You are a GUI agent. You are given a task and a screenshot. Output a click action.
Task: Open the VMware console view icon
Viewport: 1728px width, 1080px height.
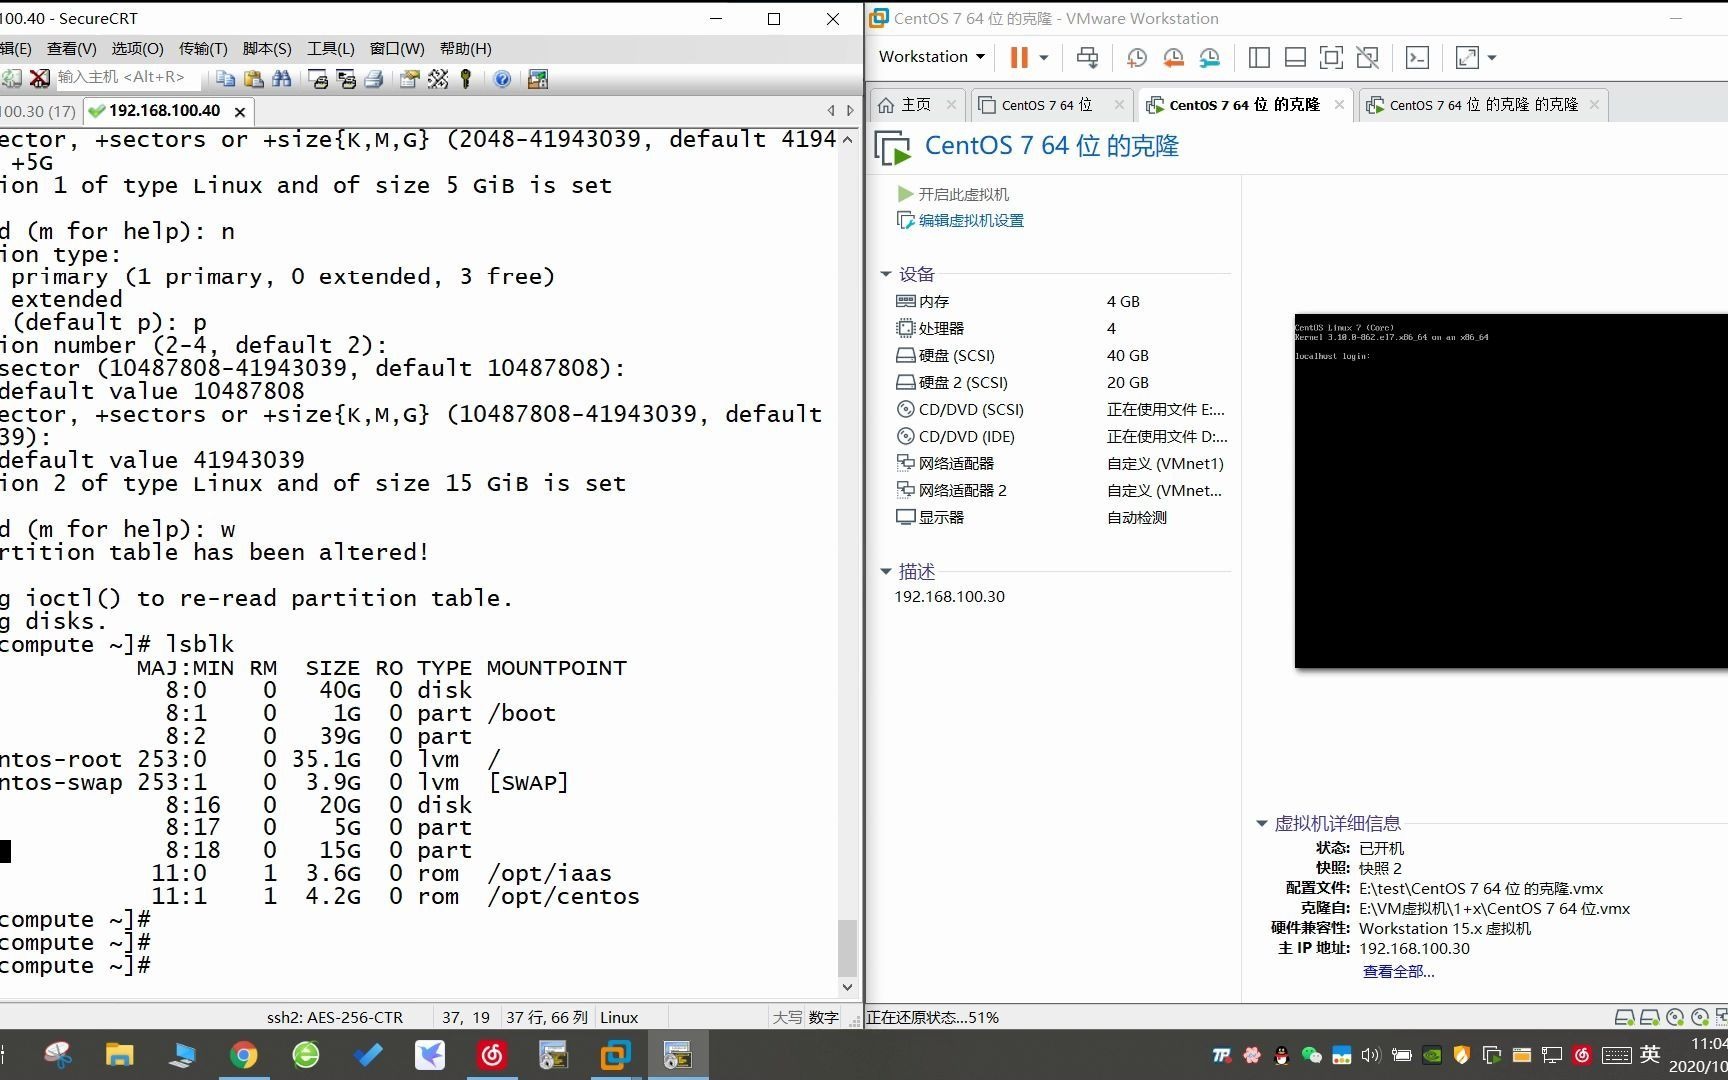(1417, 57)
